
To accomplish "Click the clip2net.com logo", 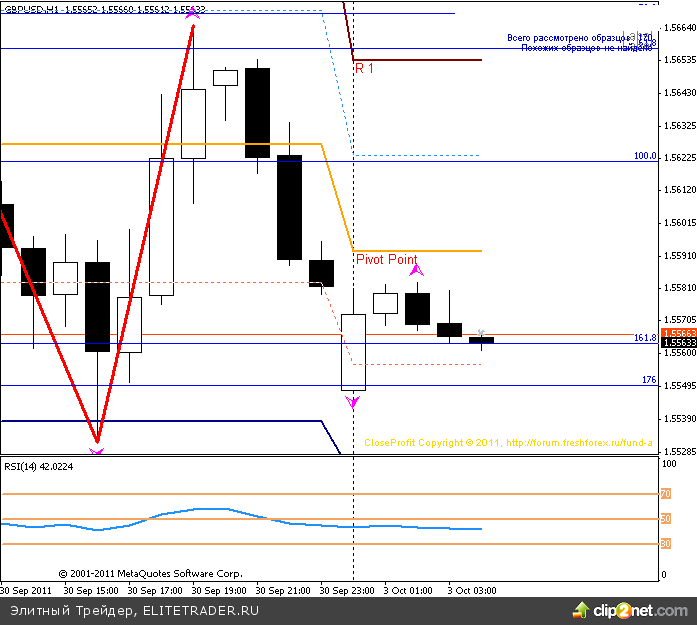I will [x=621, y=609].
